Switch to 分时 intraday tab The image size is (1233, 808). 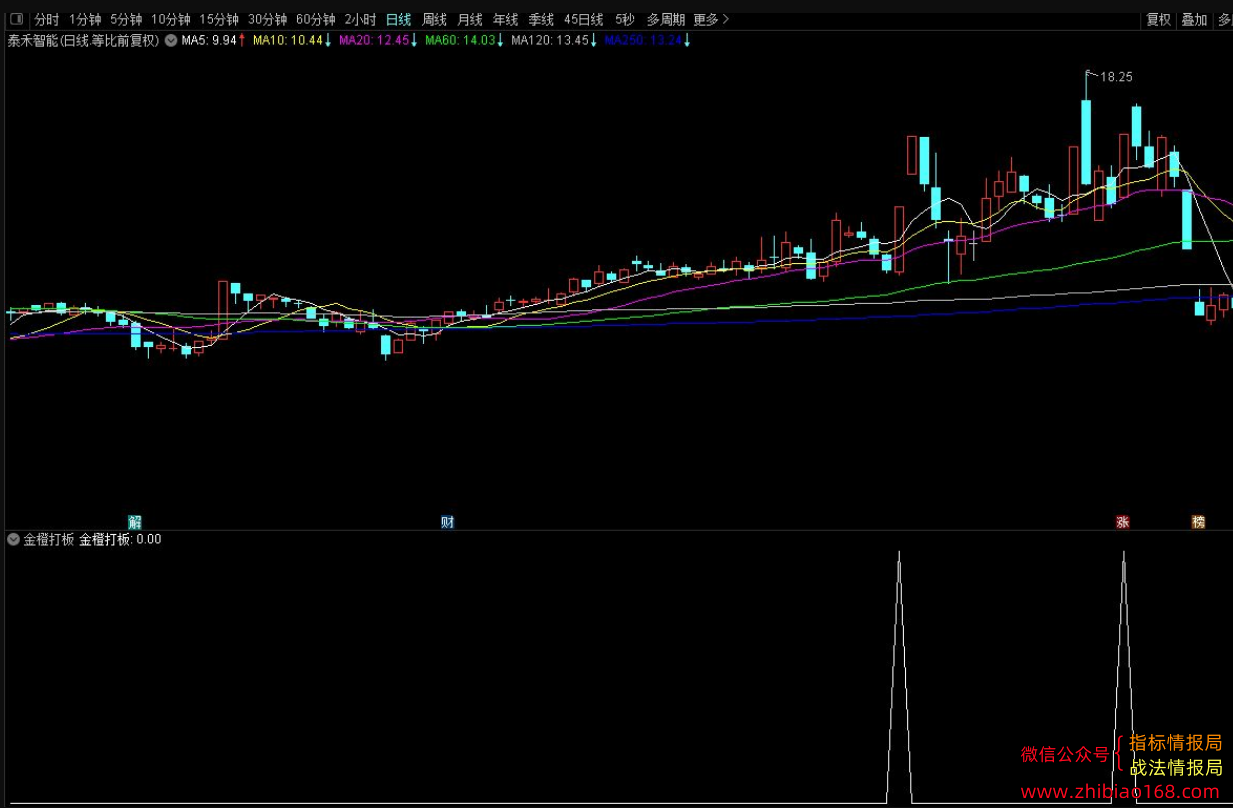click(47, 19)
